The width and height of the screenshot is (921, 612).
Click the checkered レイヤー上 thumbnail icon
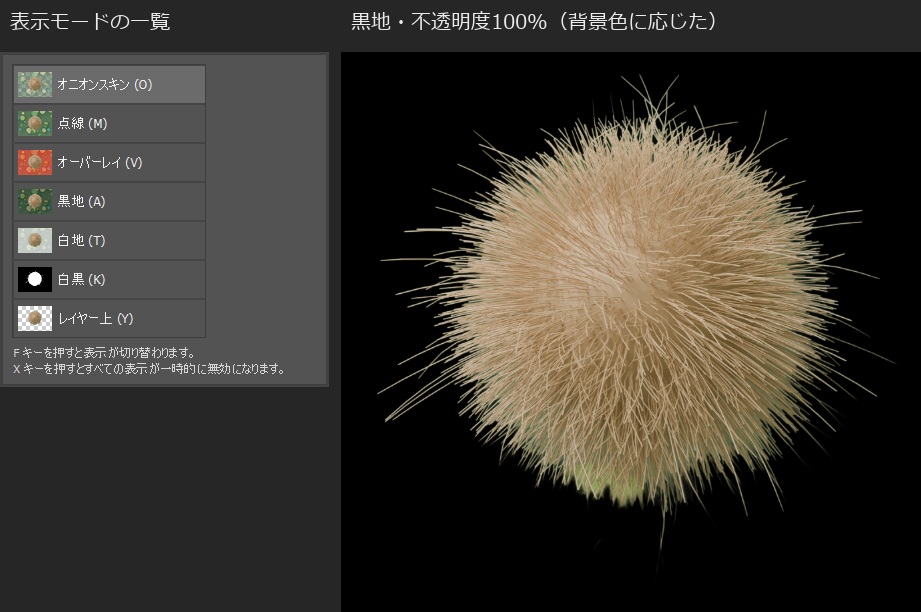click(35, 318)
